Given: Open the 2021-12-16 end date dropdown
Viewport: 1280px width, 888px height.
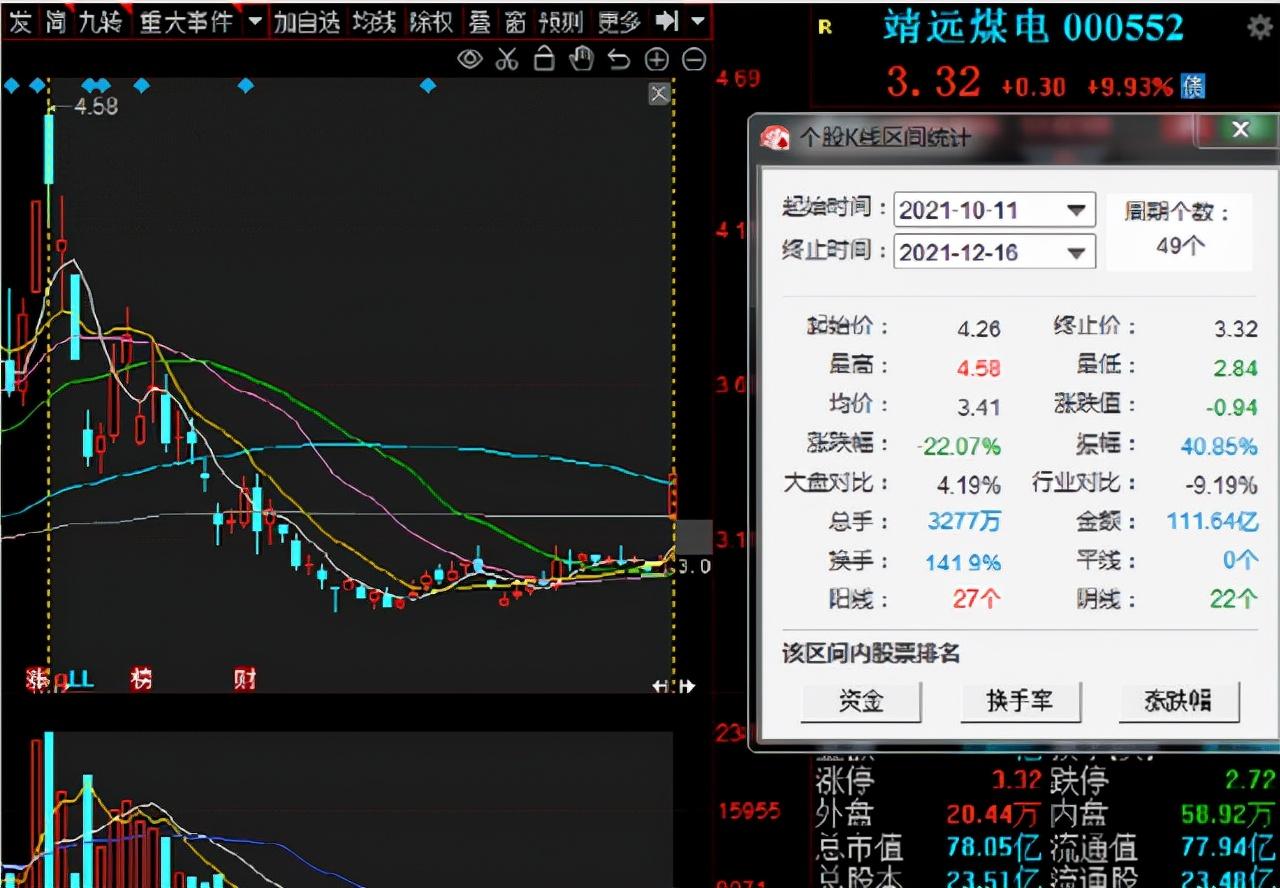Looking at the screenshot, I should click(1078, 252).
